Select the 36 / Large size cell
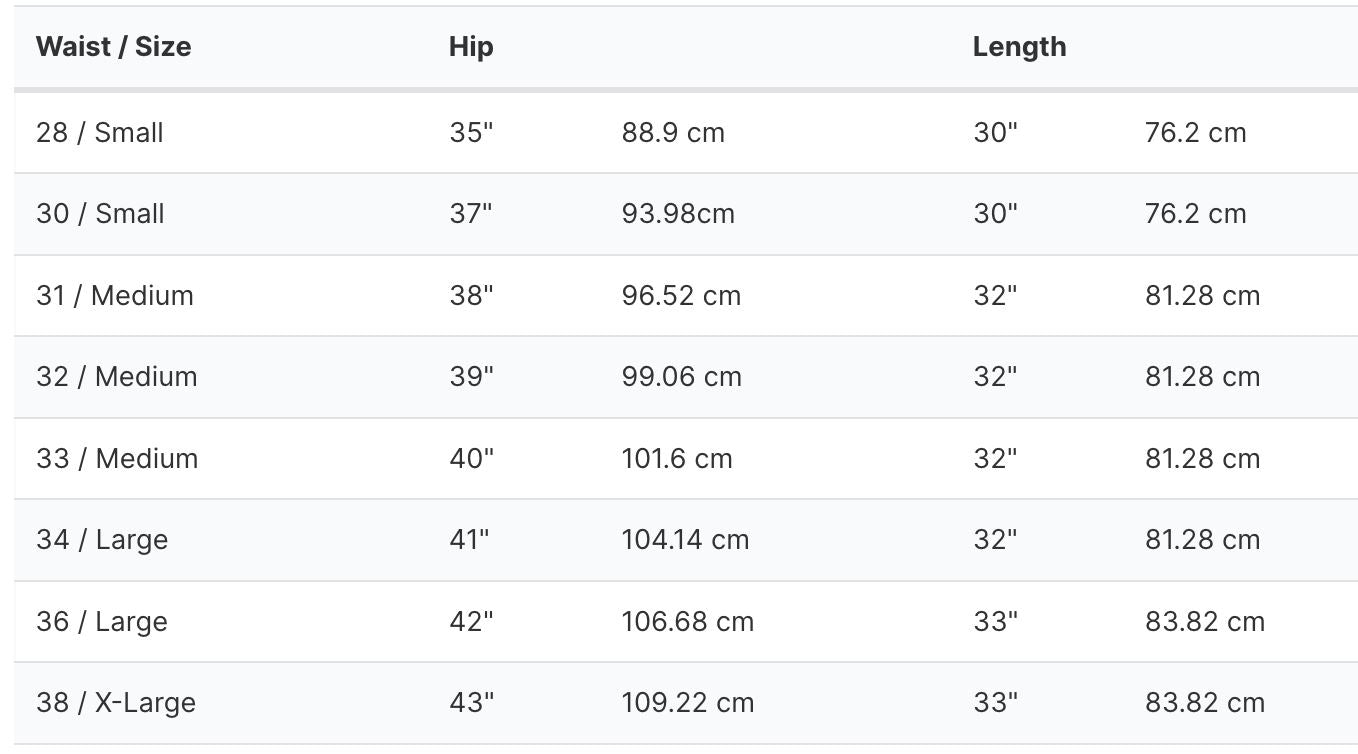The width and height of the screenshot is (1358, 754). [x=102, y=622]
